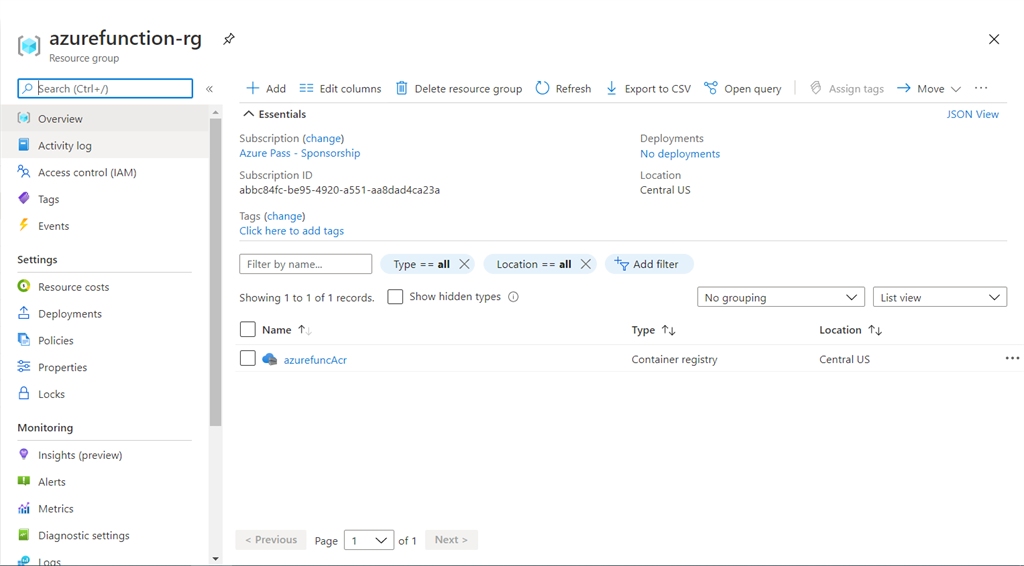
Task: Click the Deployments upload icon
Action: click(x=24, y=313)
